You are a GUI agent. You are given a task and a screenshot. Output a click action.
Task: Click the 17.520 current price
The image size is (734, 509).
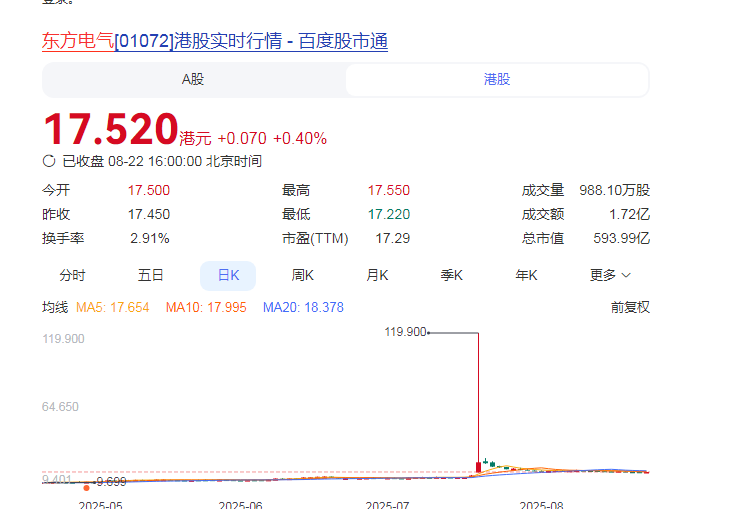110,129
